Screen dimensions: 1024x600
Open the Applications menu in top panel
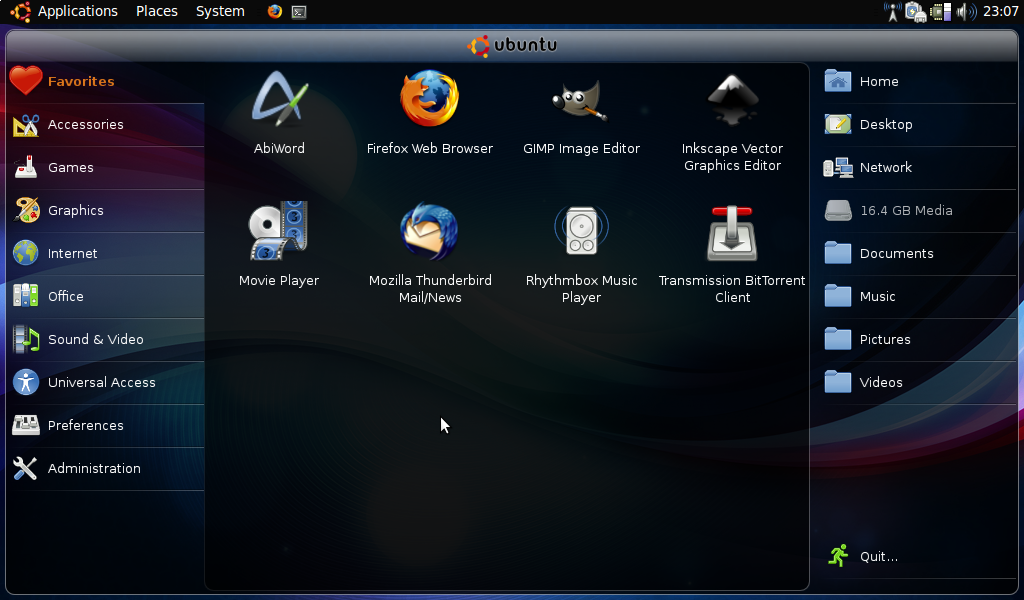[x=78, y=11]
